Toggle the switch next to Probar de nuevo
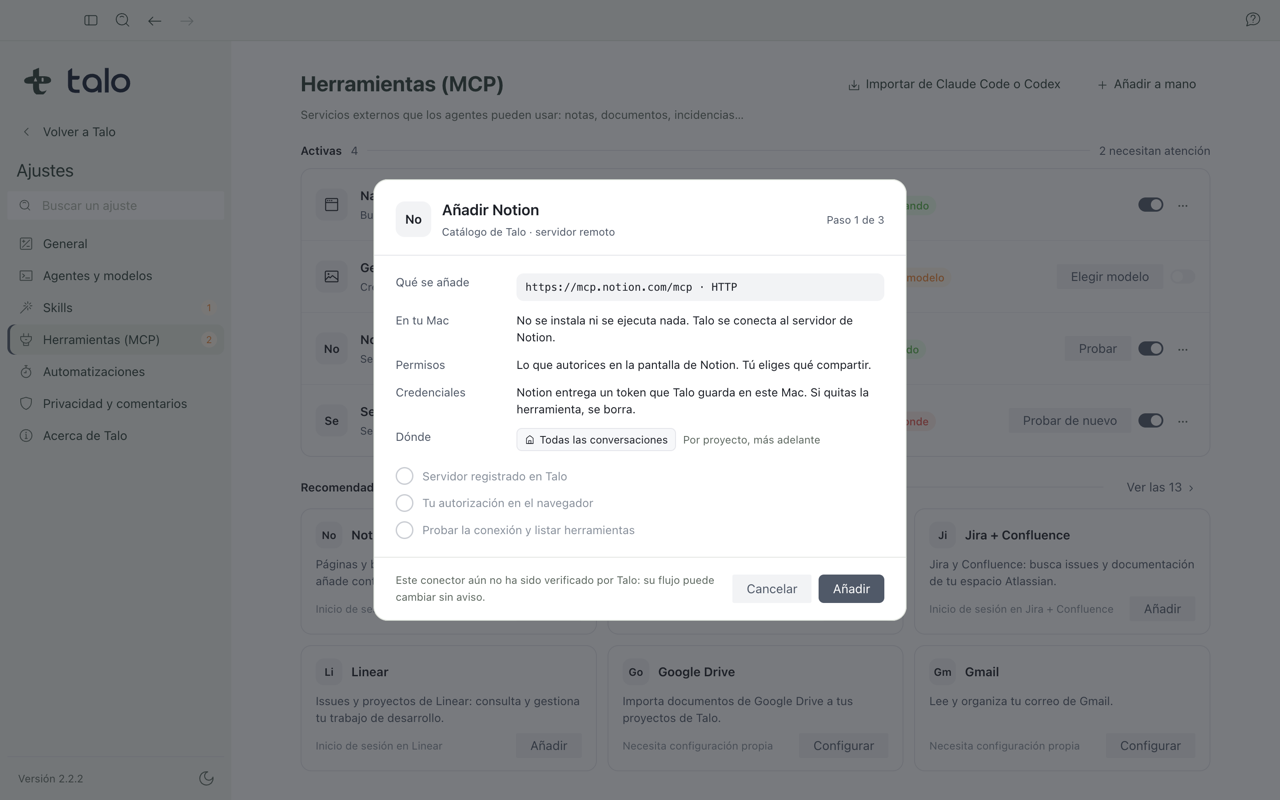The height and width of the screenshot is (800, 1280). (x=1150, y=421)
